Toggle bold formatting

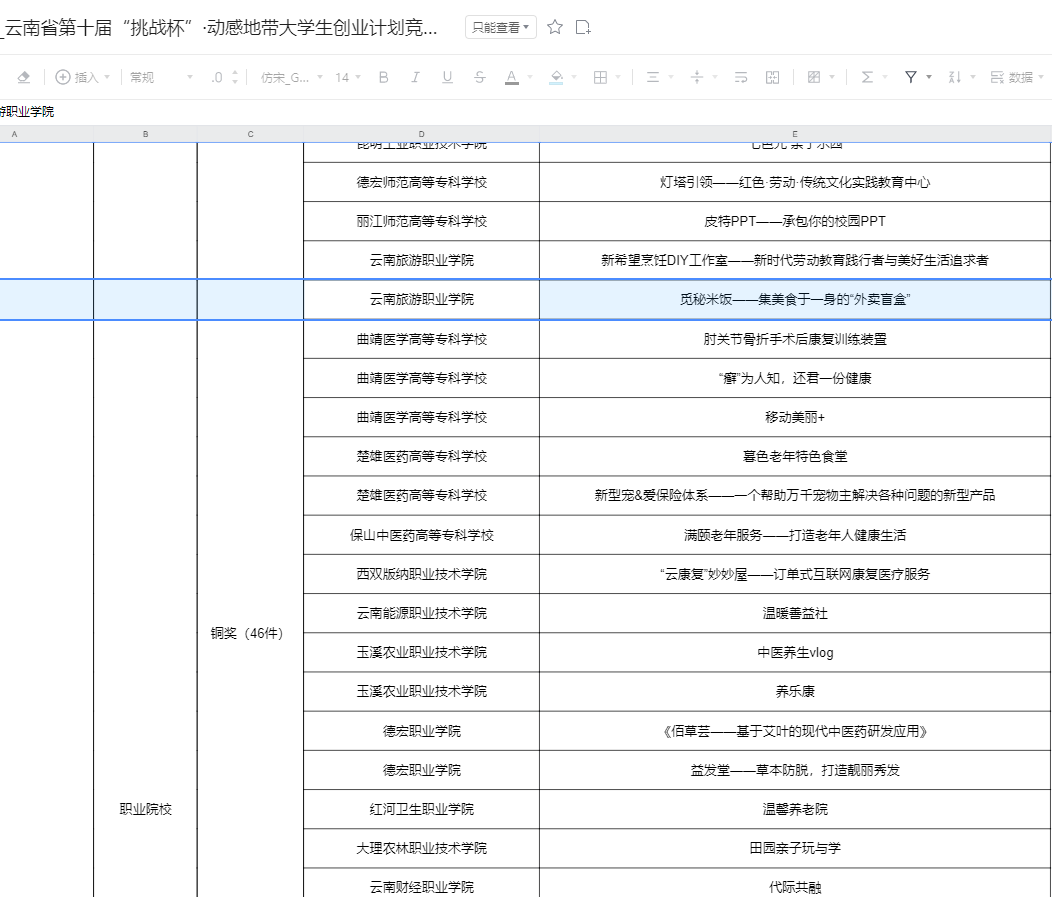383,77
